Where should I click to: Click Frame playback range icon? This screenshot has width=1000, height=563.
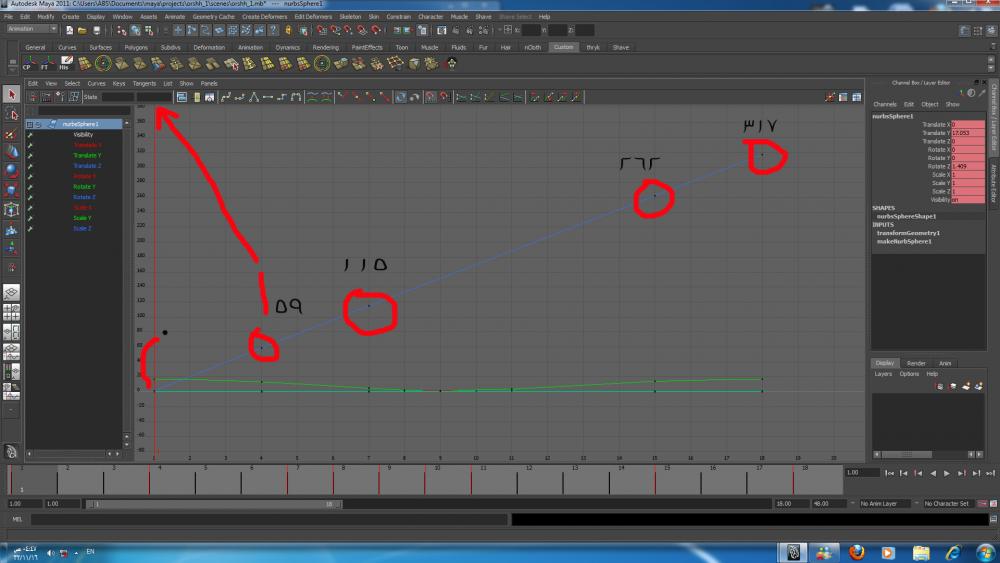[x=196, y=97]
